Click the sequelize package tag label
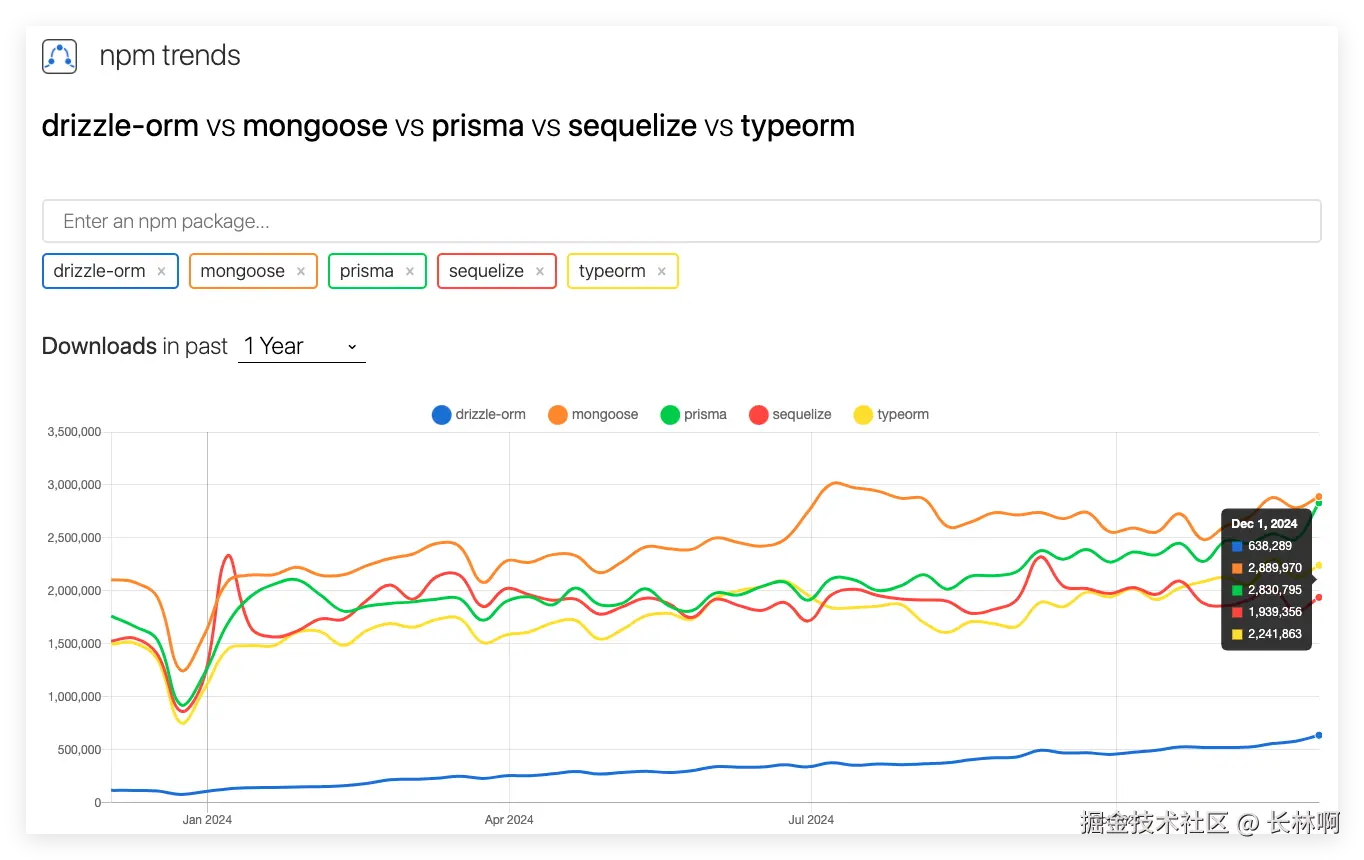Viewport: 1364px width, 860px height. point(486,271)
